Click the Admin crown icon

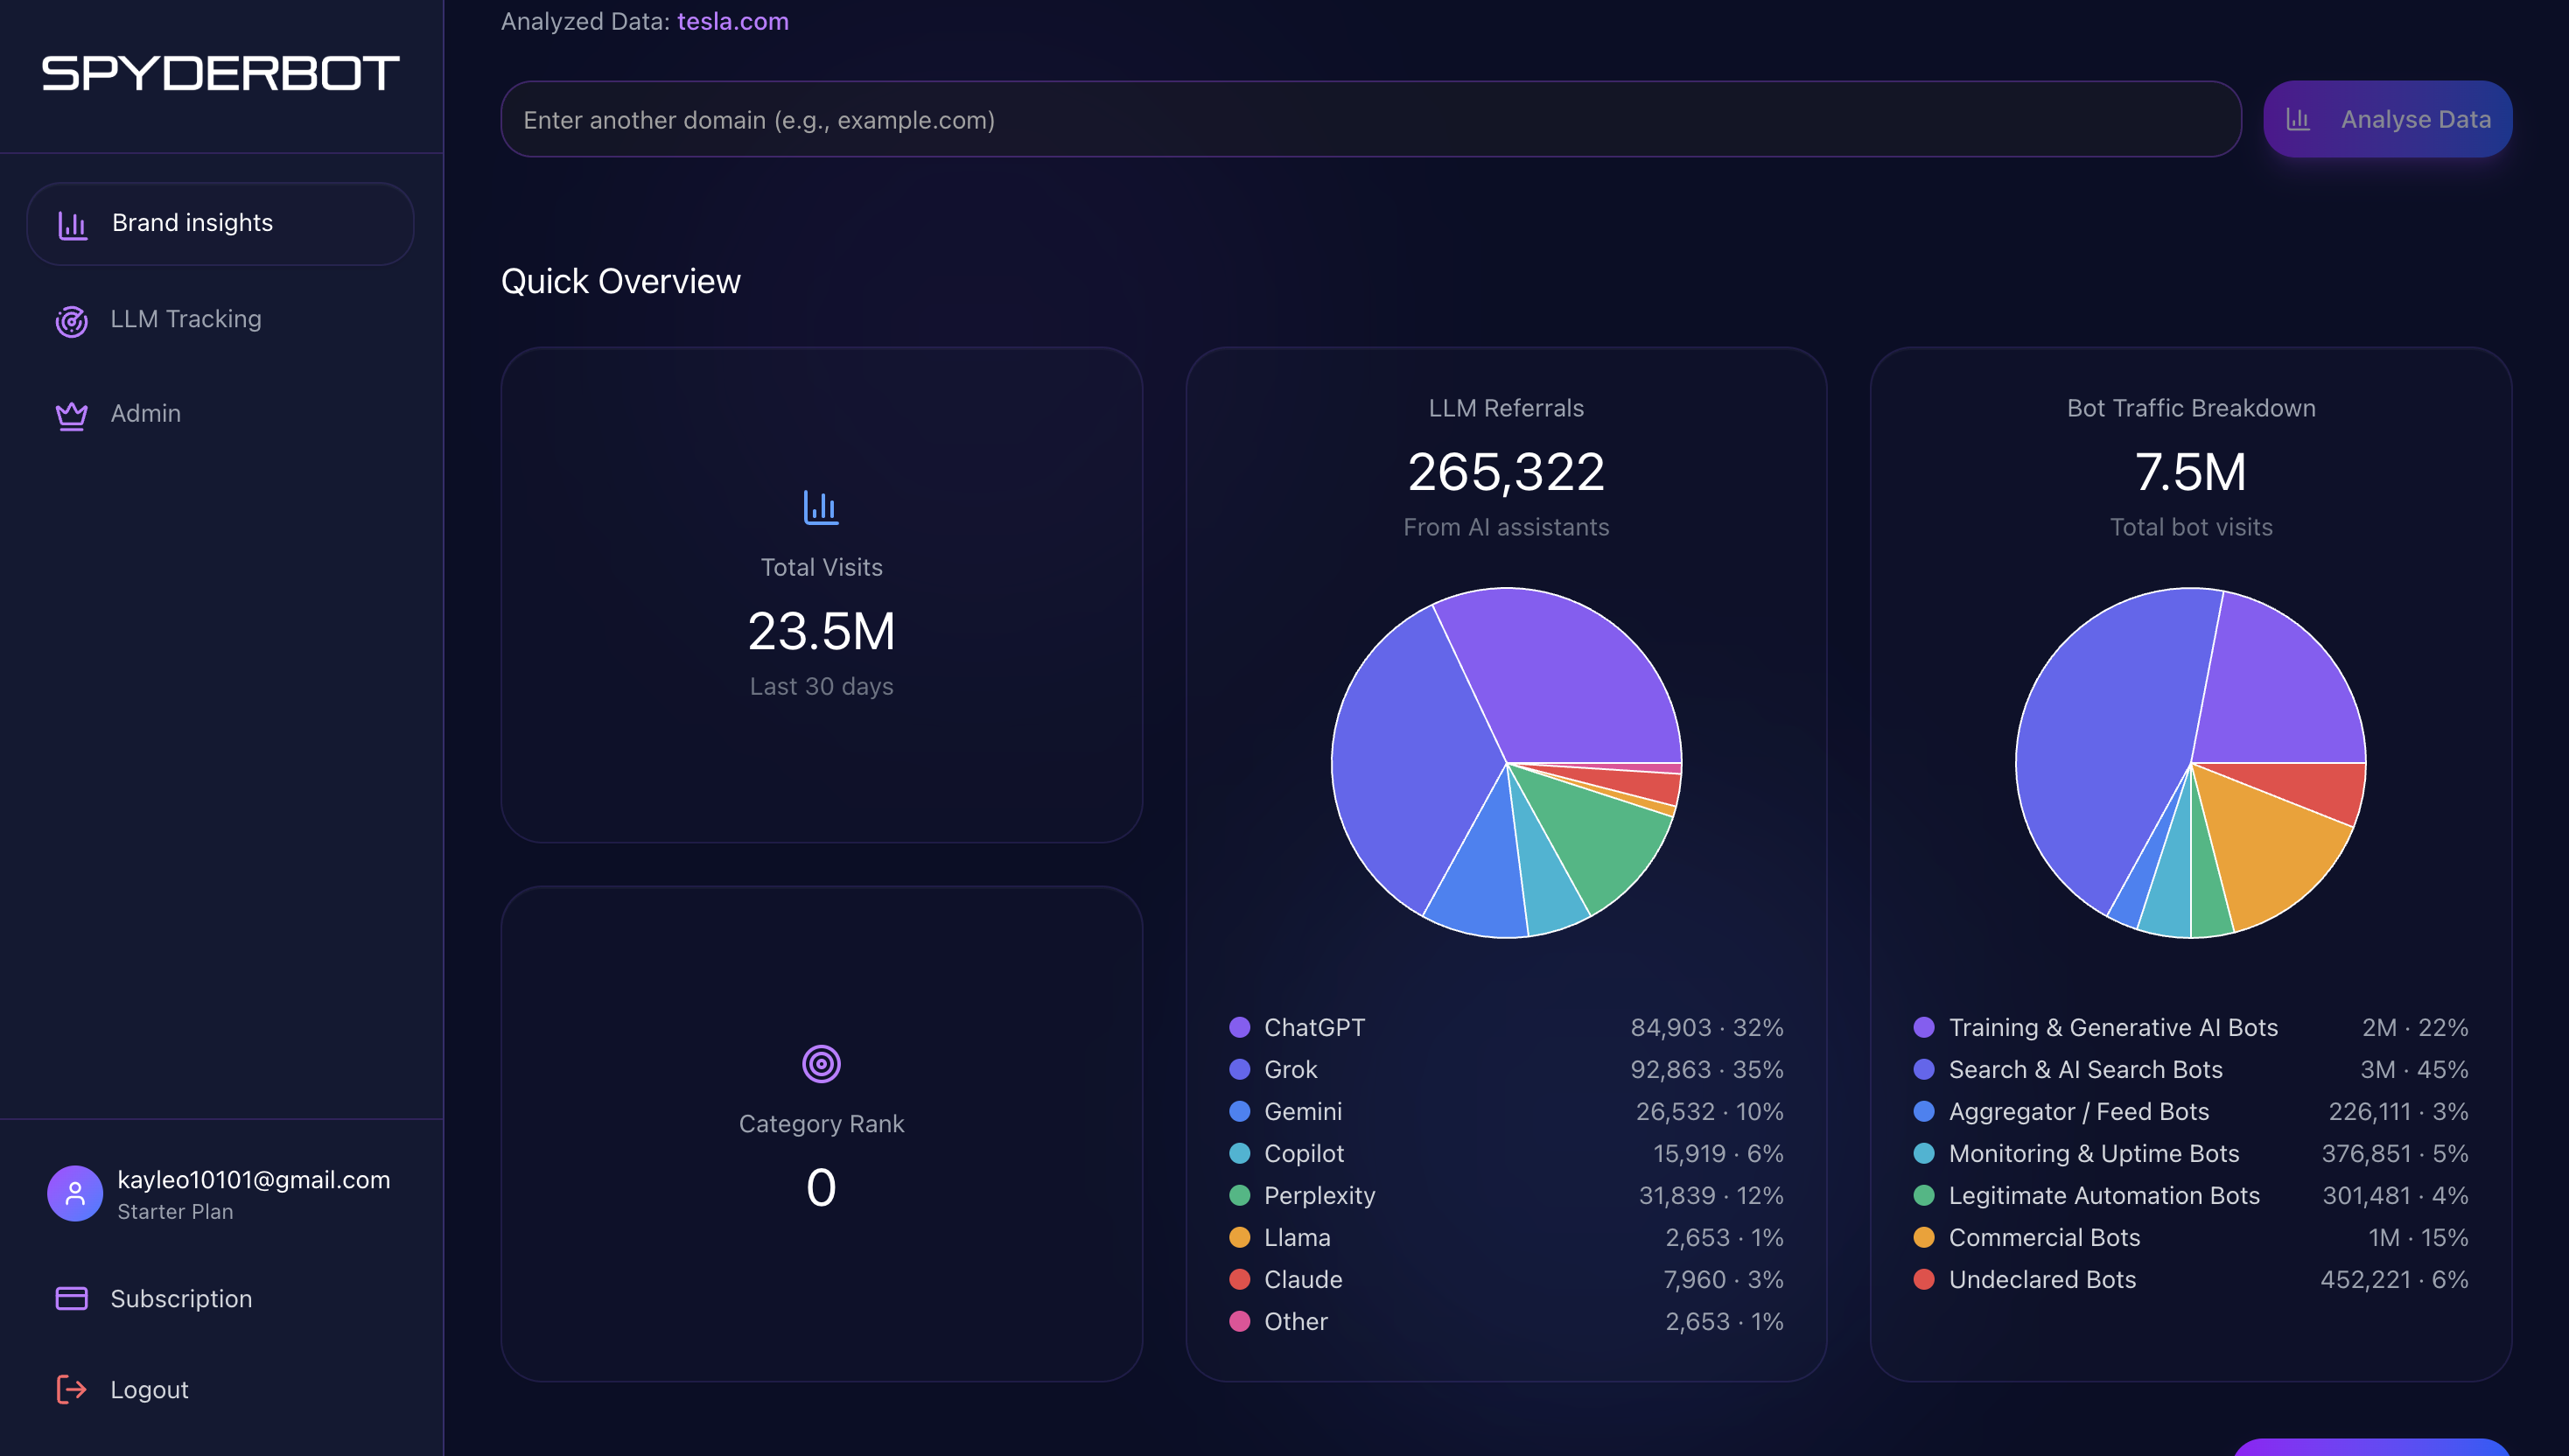(72, 414)
